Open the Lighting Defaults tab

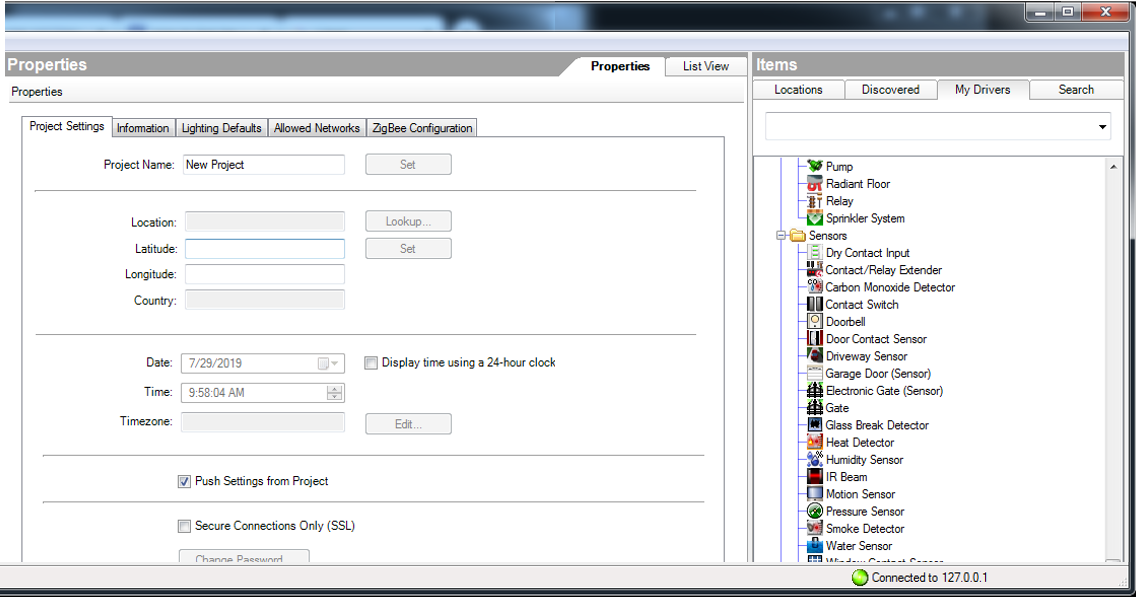[221, 128]
